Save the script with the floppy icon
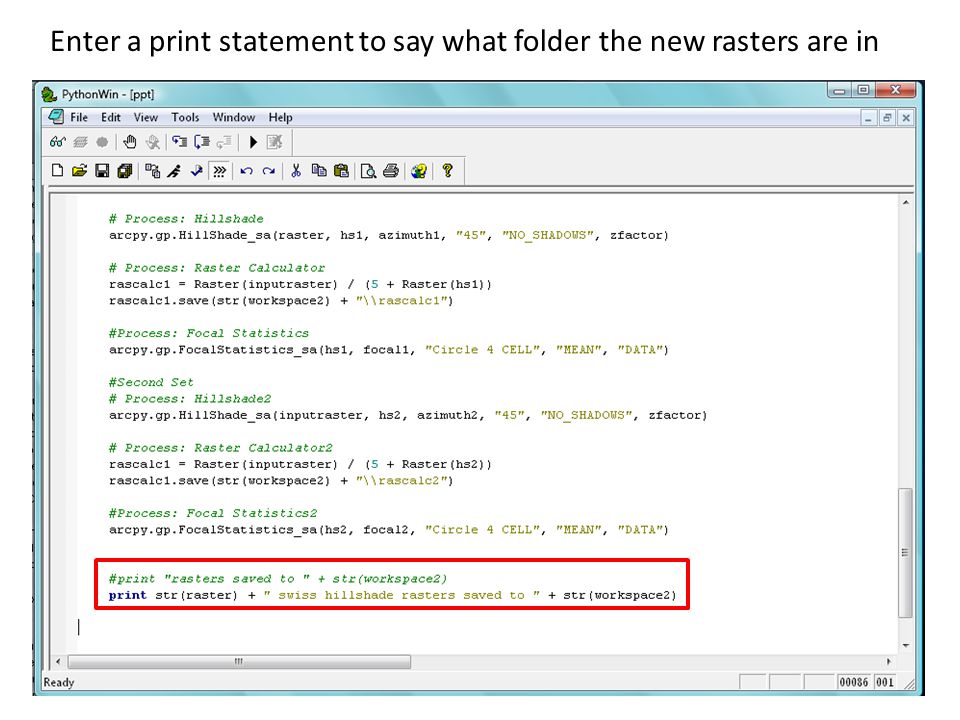This screenshot has height=720, width=960. (x=102, y=171)
